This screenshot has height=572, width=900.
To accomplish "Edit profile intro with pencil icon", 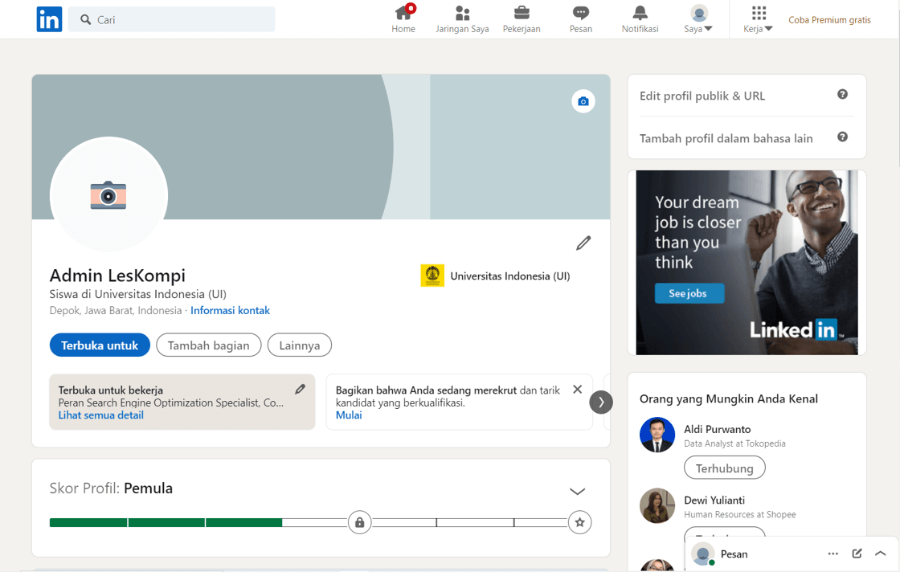I will [583, 243].
